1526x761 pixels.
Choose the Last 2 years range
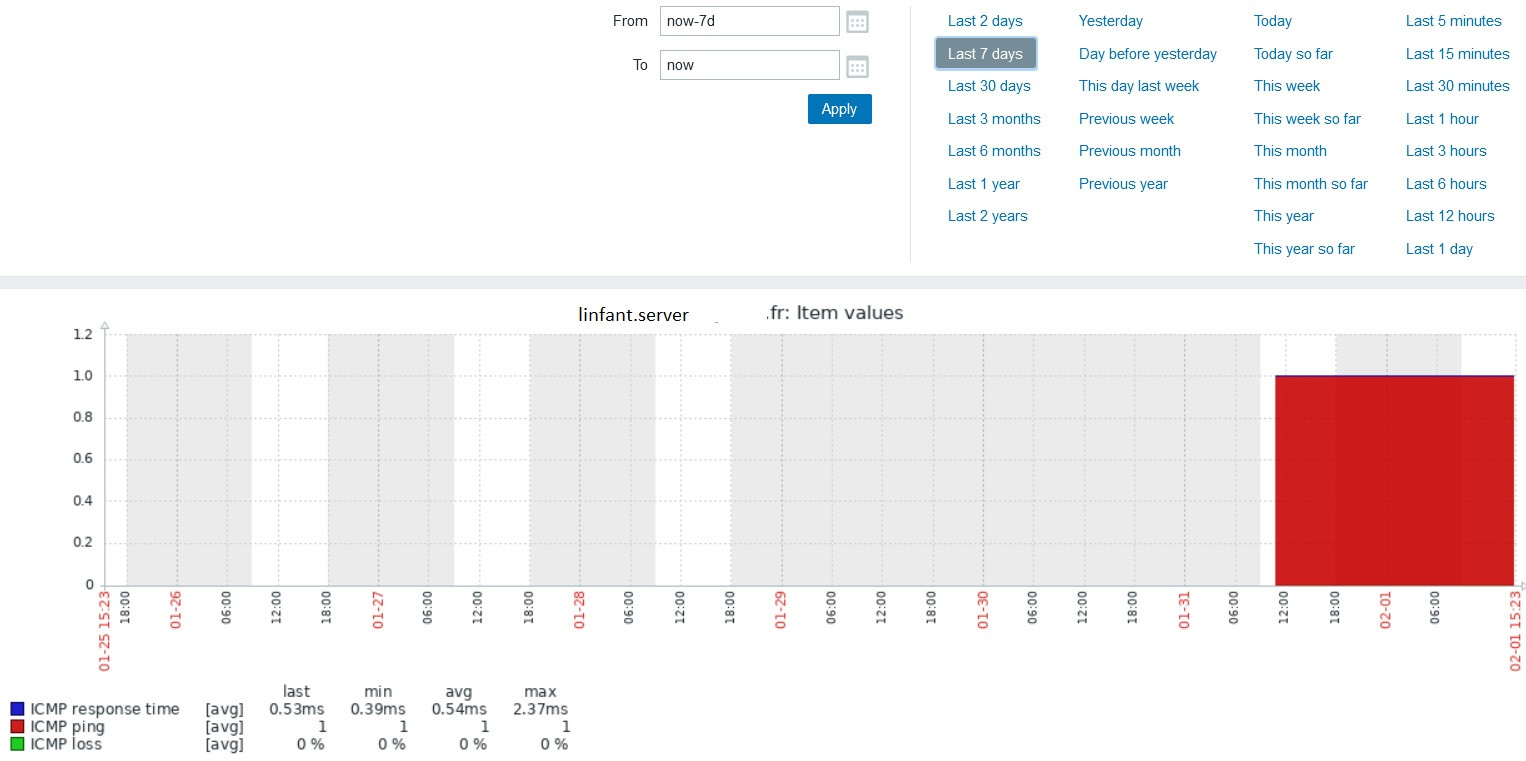987,216
